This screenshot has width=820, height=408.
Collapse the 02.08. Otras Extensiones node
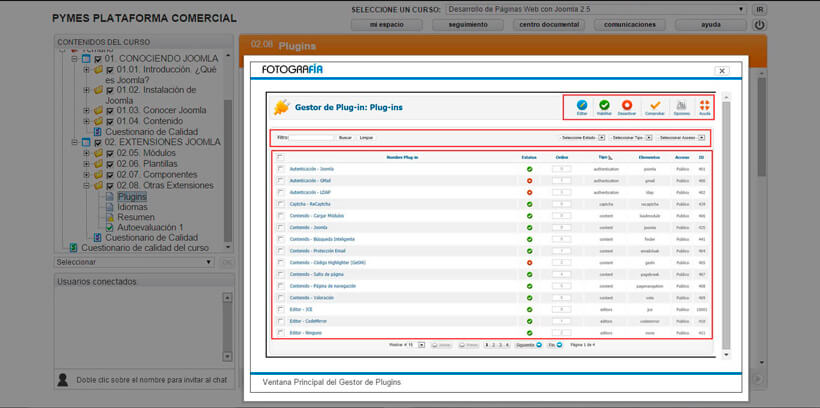[x=86, y=186]
